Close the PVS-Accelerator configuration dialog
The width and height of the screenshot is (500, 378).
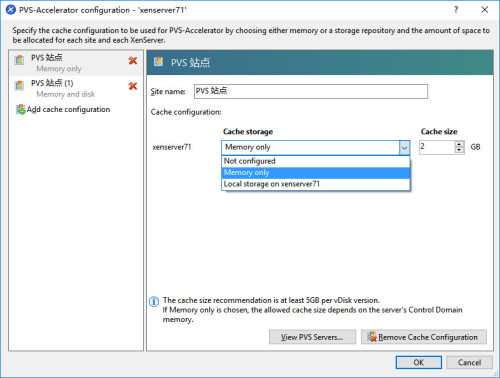[484, 10]
